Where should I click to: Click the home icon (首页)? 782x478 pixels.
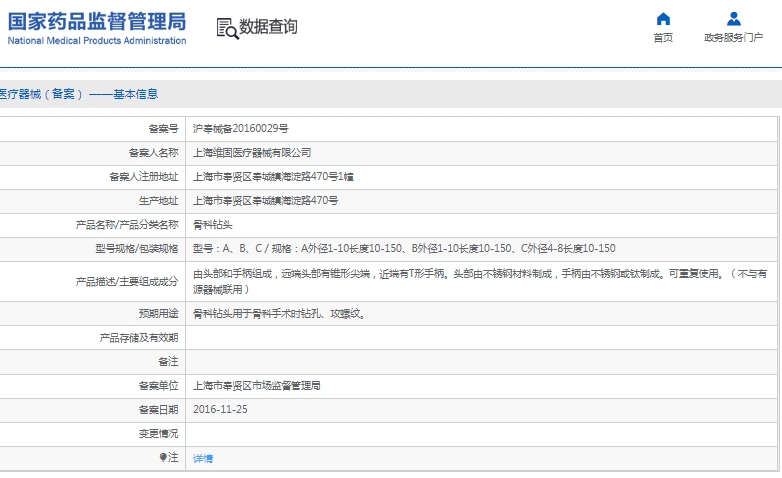pos(663,19)
